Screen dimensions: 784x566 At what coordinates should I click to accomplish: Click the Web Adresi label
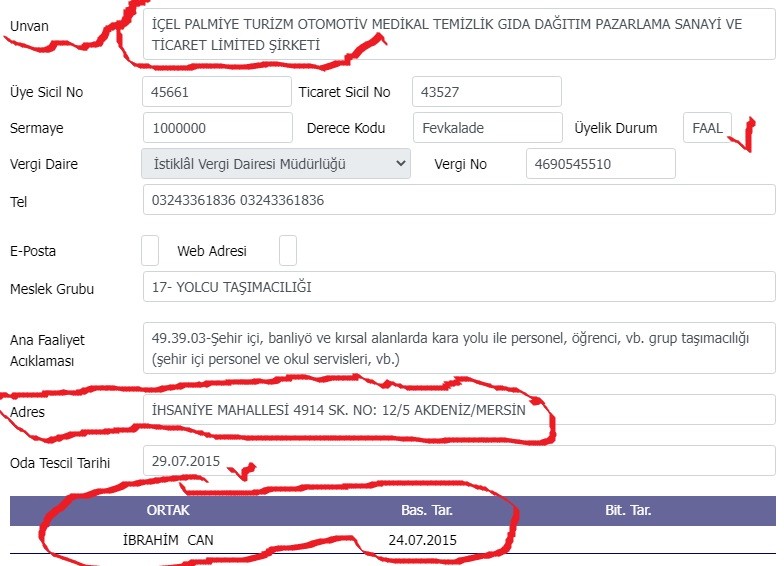coord(212,251)
